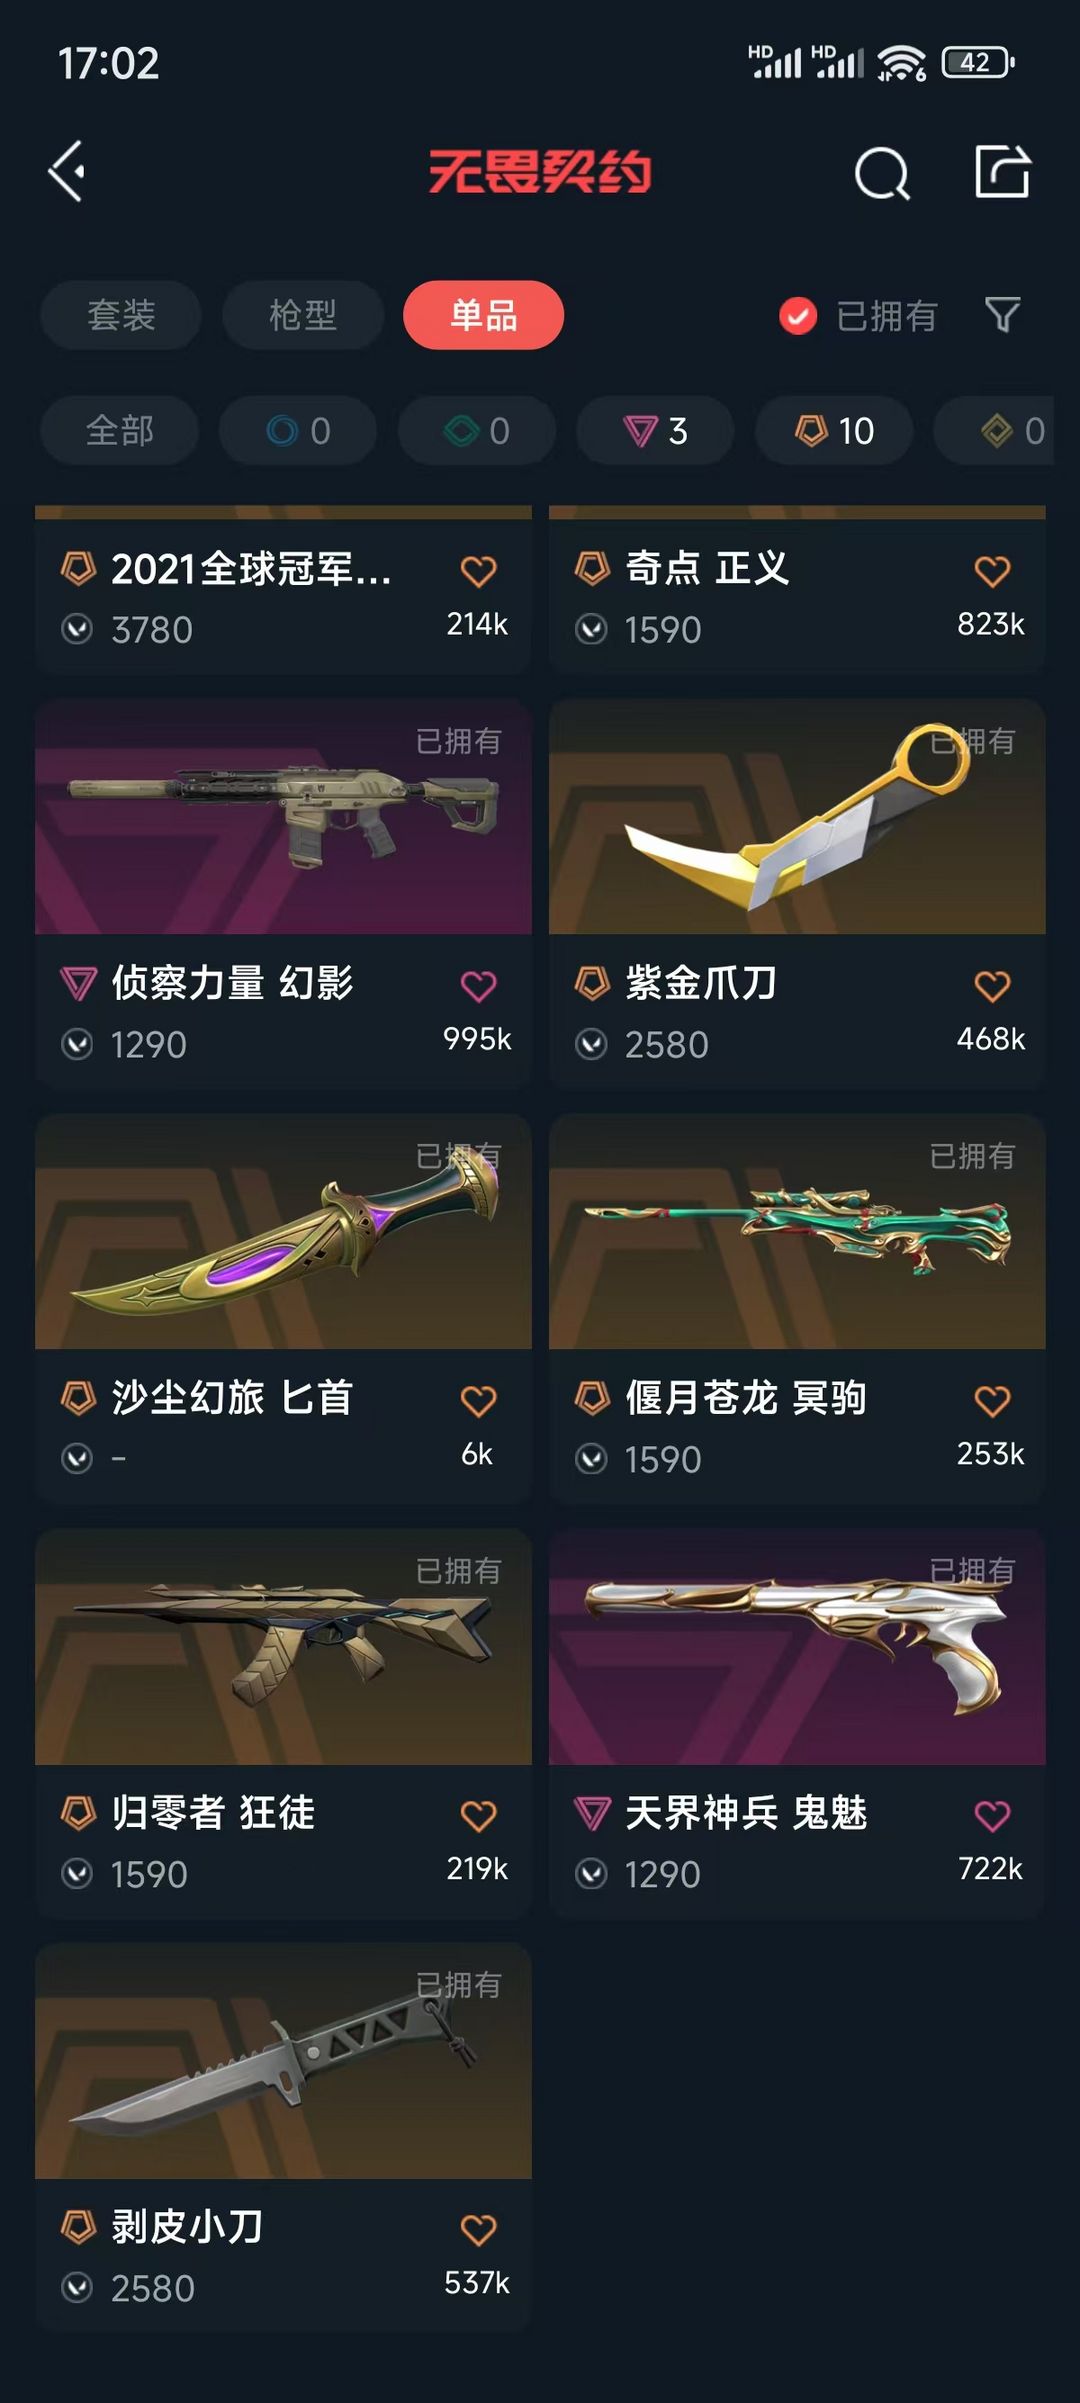Toggle the 已拥有 owned checkbox
1080x2403 pixels.
[798, 316]
